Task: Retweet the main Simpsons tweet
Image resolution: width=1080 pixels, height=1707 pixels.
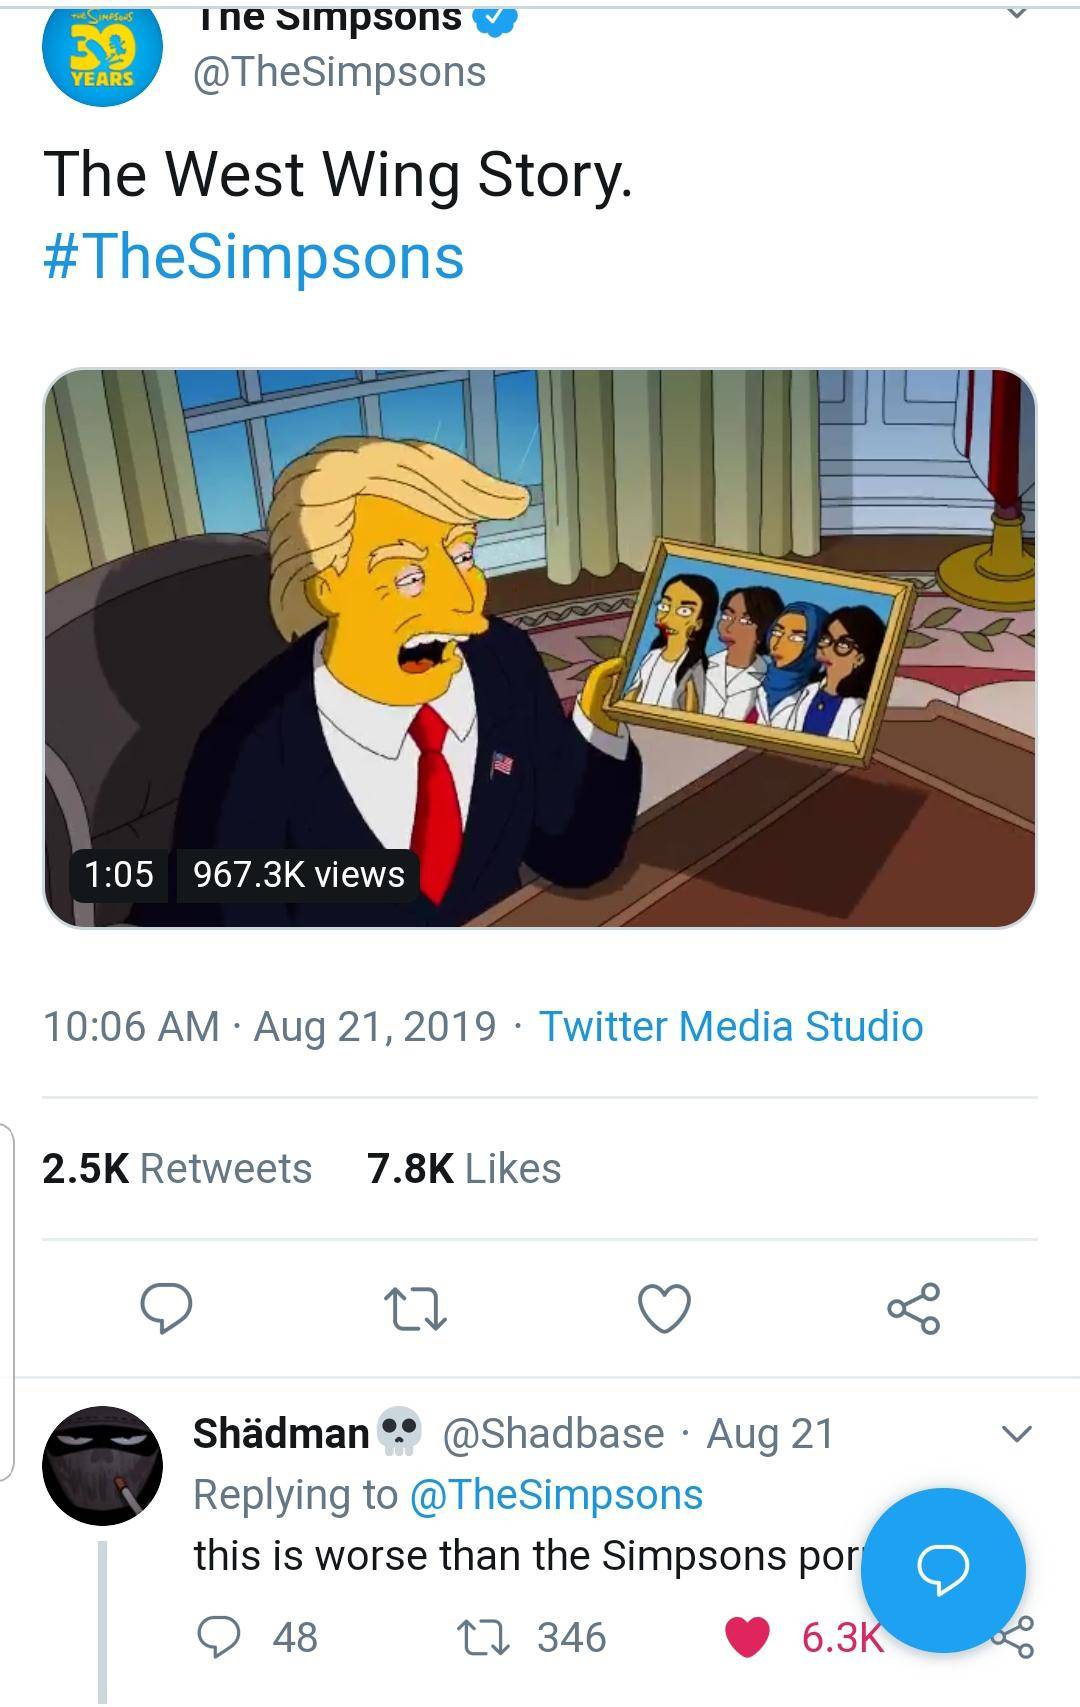Action: pos(415,1308)
